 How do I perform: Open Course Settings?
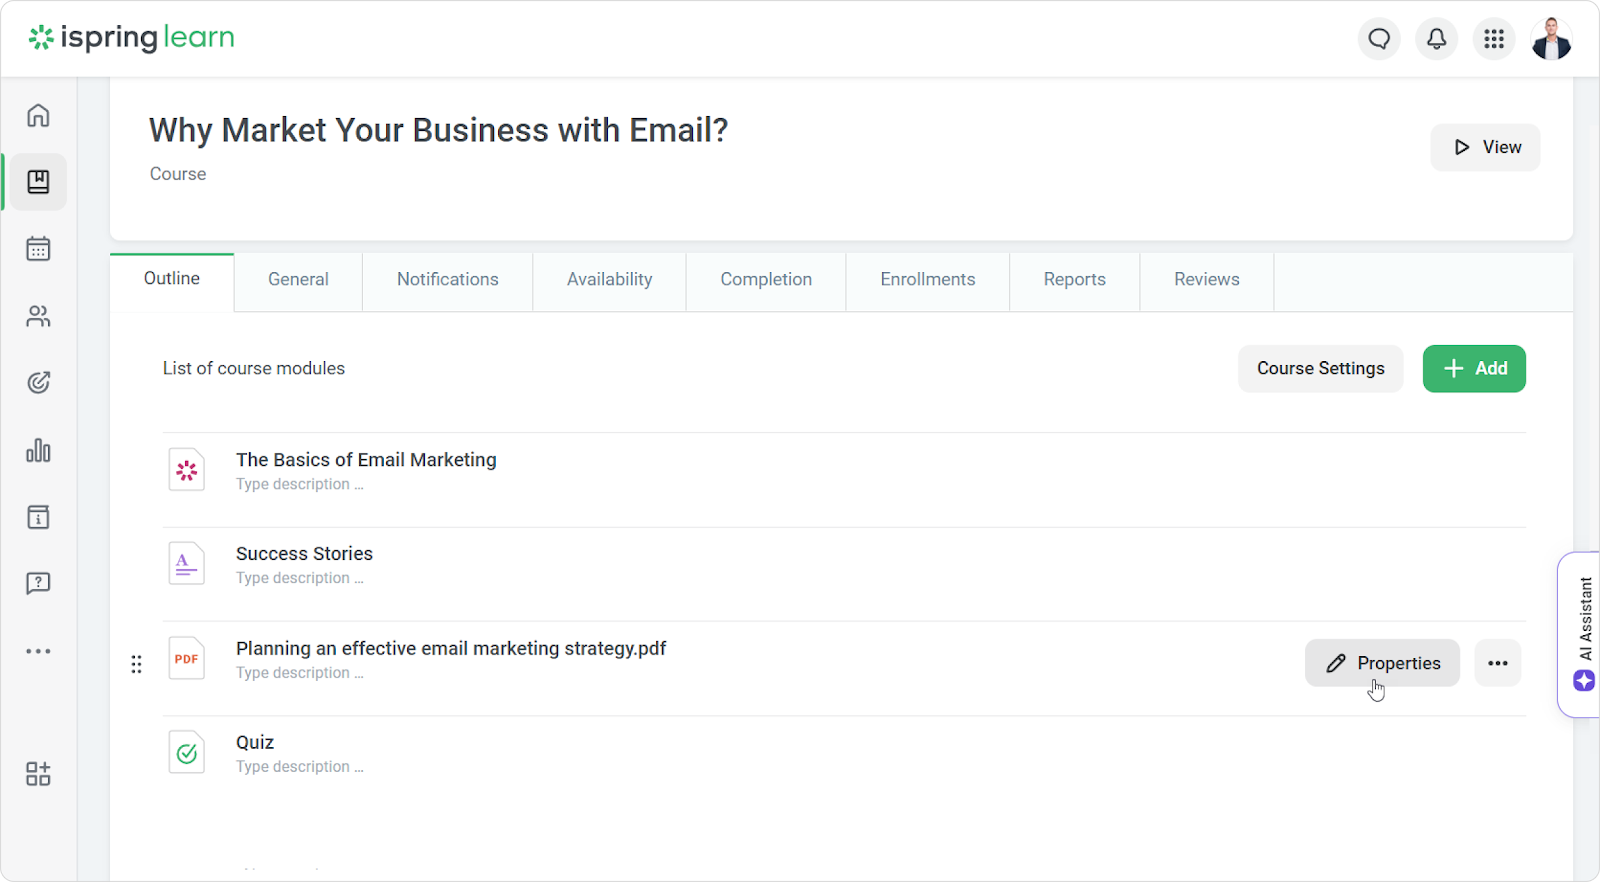(x=1320, y=369)
